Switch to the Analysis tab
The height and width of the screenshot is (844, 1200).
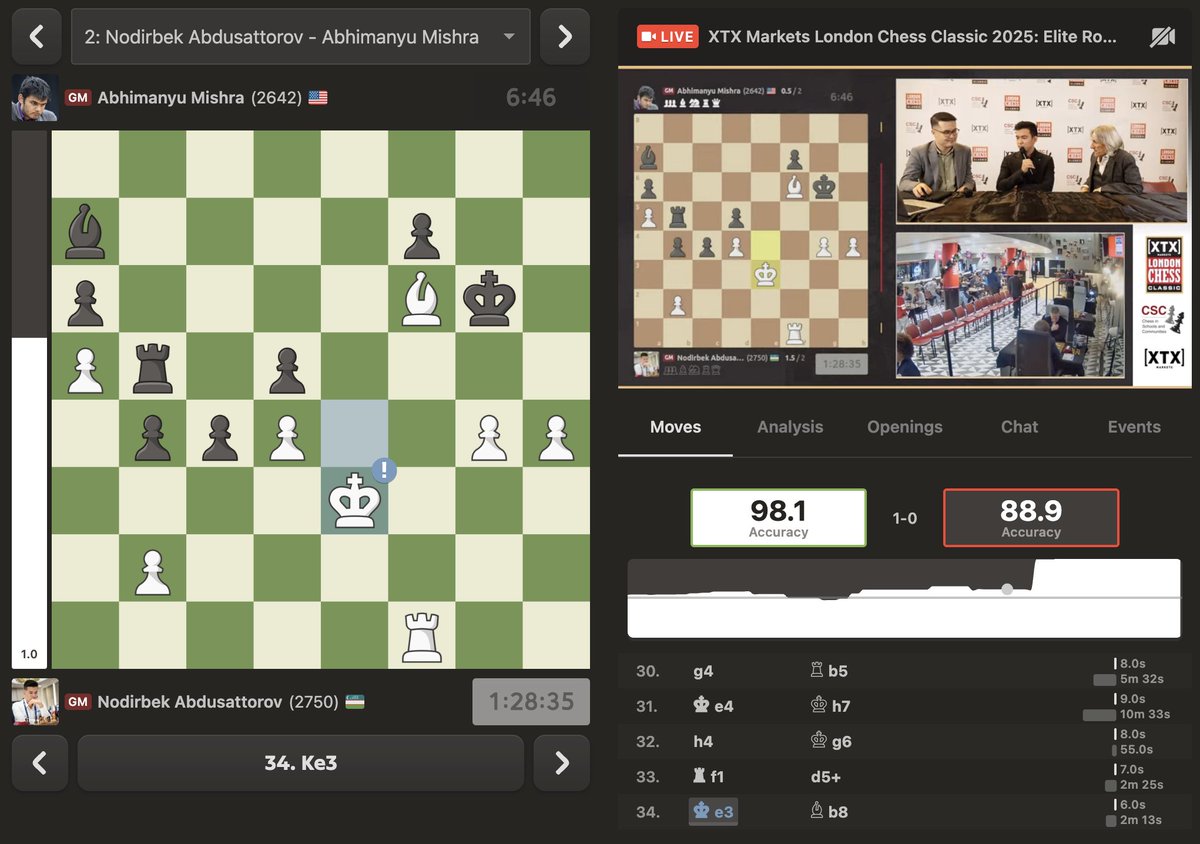[790, 427]
